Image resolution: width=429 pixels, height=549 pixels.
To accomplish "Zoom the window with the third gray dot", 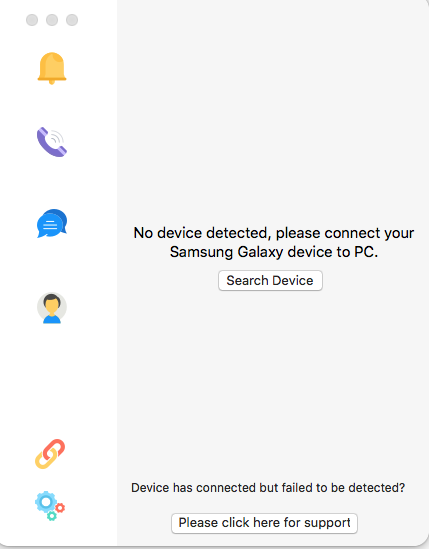I will 72,20.
